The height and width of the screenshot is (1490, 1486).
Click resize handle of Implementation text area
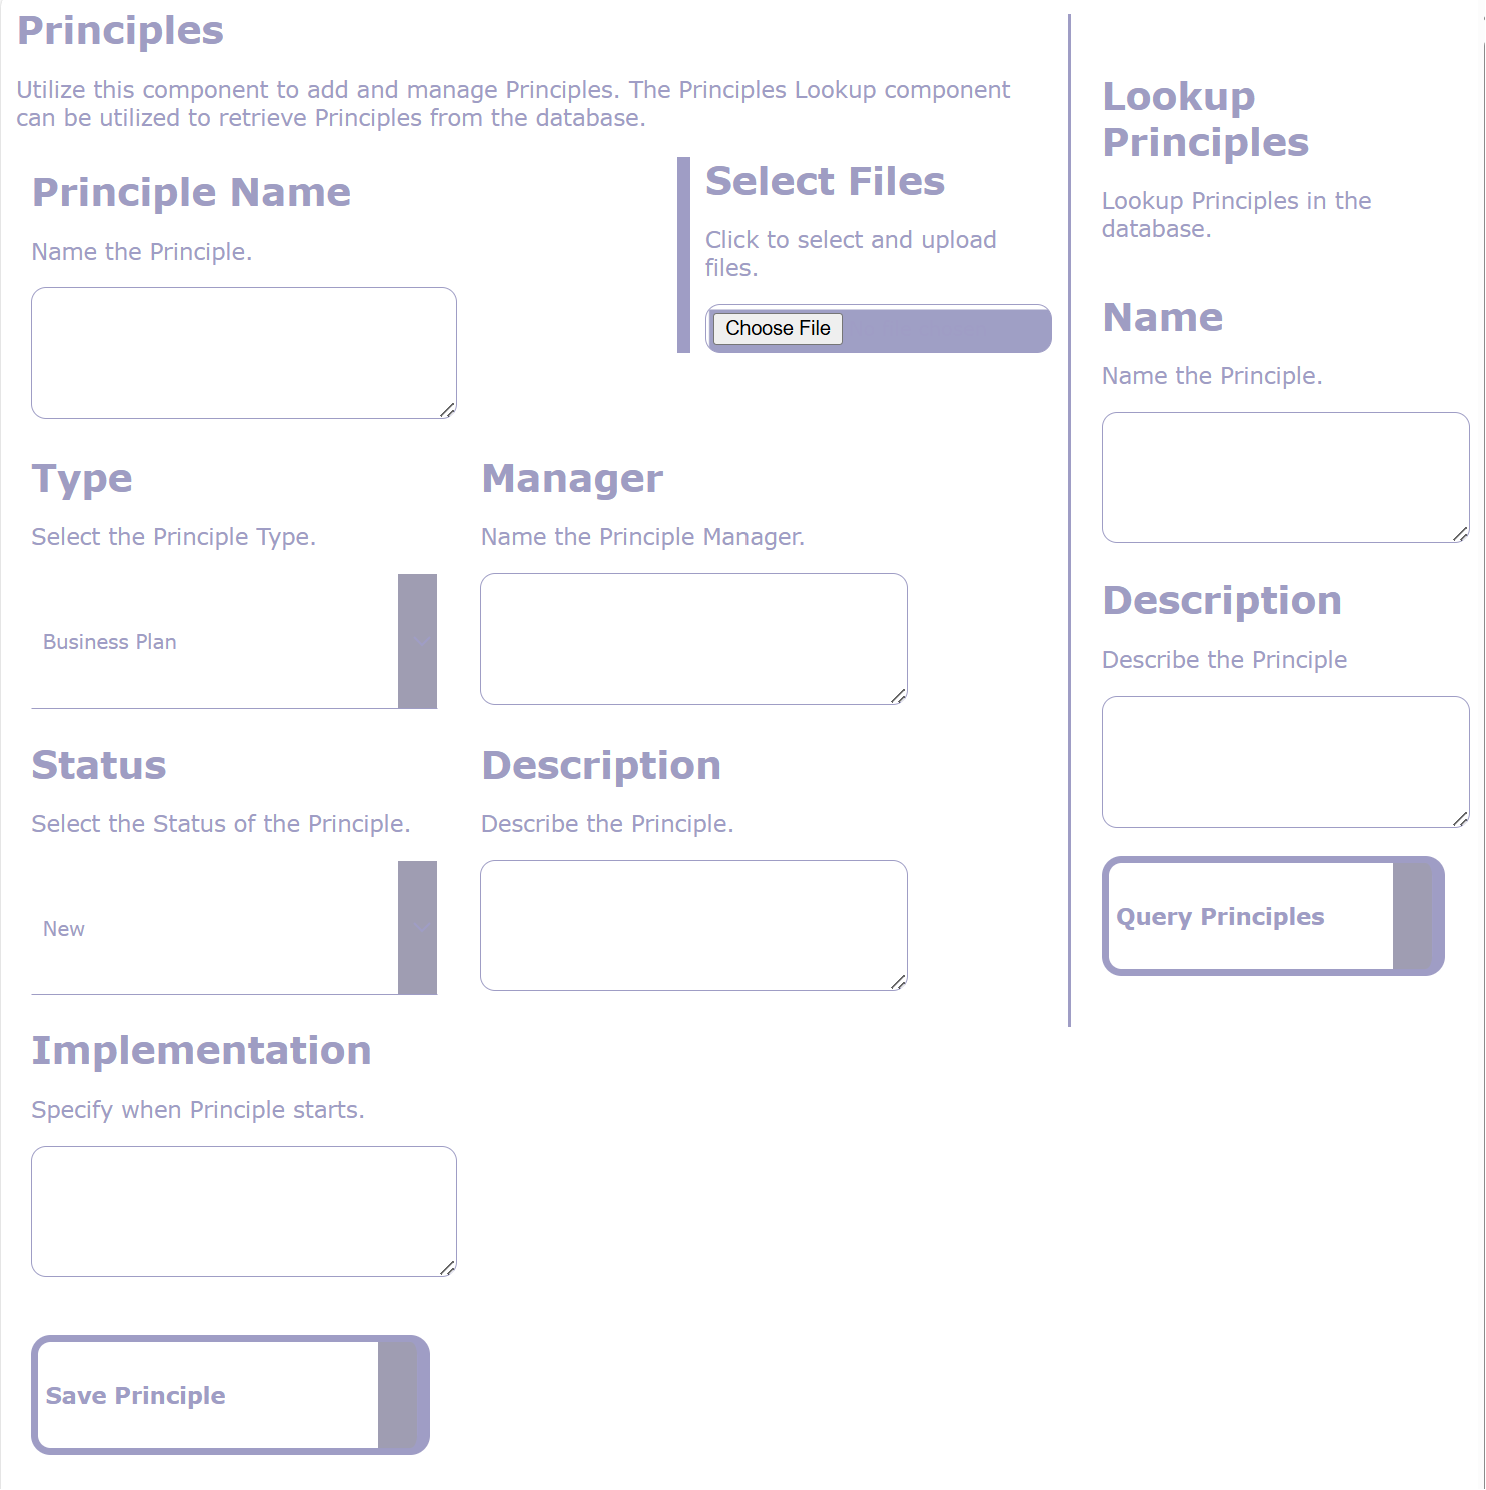448,1268
